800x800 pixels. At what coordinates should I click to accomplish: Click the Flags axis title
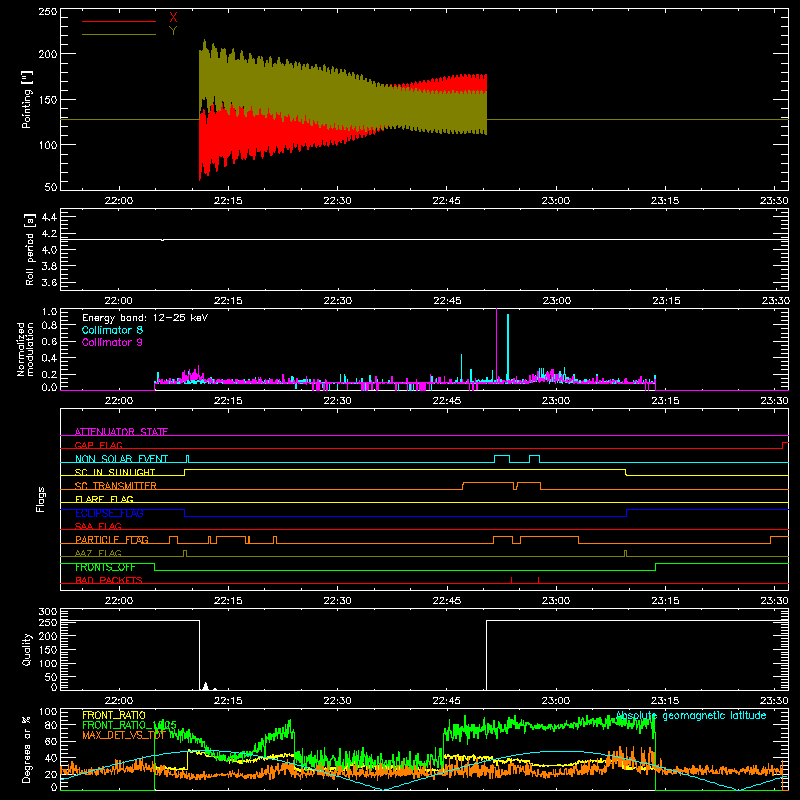click(41, 499)
